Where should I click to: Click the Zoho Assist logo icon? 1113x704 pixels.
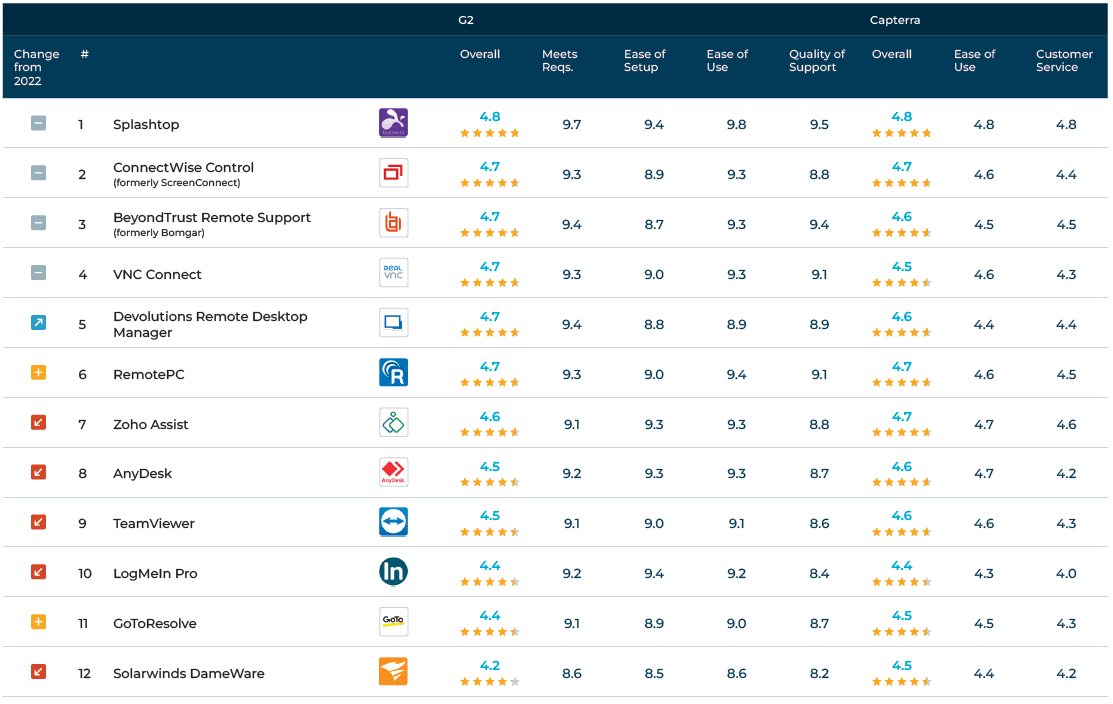click(393, 423)
